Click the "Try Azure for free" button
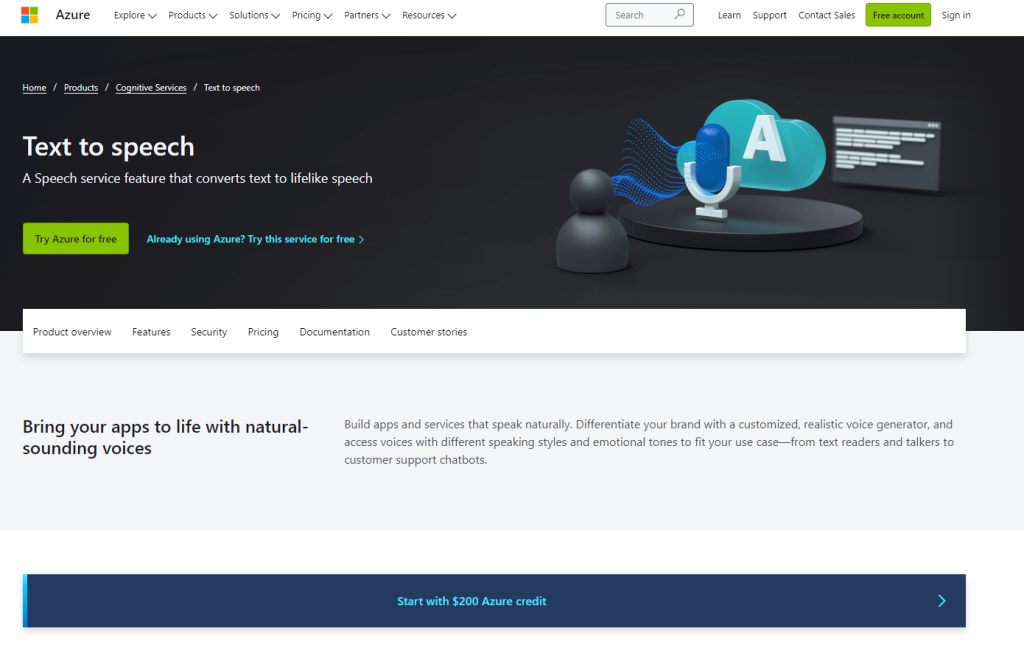 (x=75, y=238)
